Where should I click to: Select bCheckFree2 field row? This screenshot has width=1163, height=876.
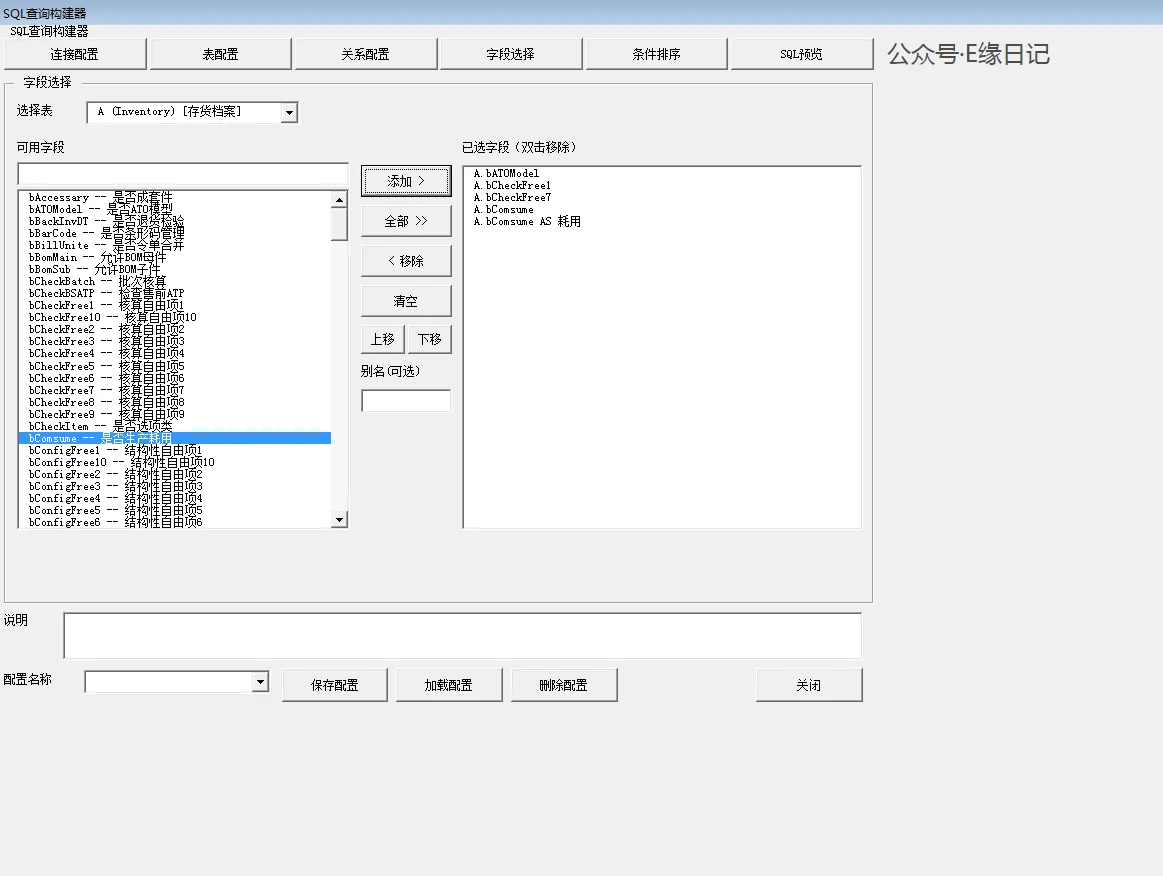[x=174, y=329]
